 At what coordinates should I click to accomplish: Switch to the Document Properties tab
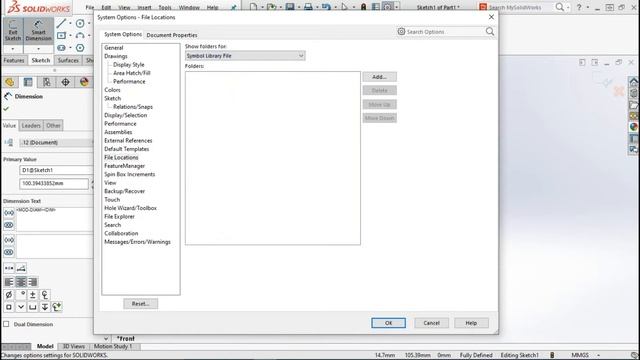pyautogui.click(x=172, y=35)
